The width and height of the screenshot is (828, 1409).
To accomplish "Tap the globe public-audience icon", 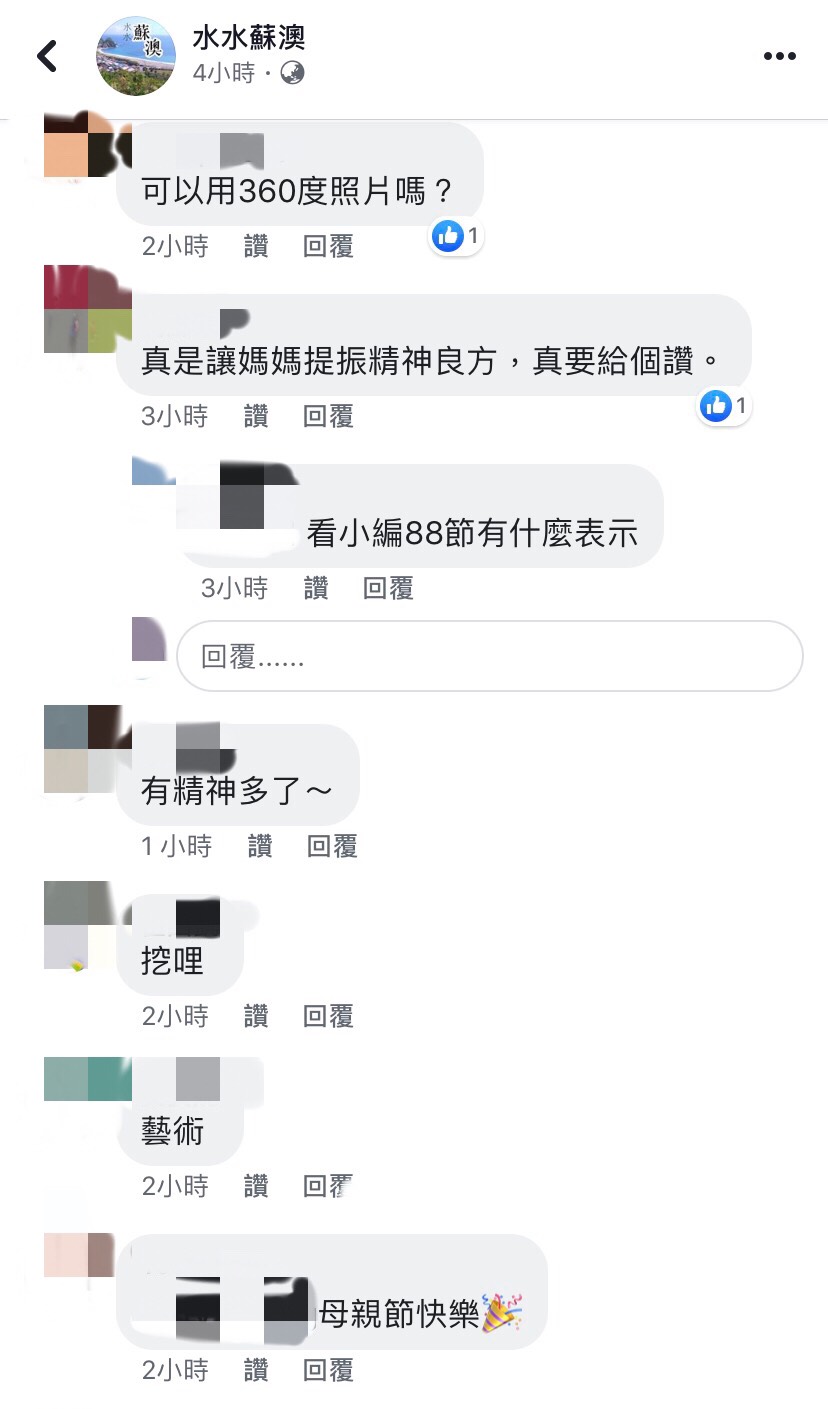I will click(293, 72).
